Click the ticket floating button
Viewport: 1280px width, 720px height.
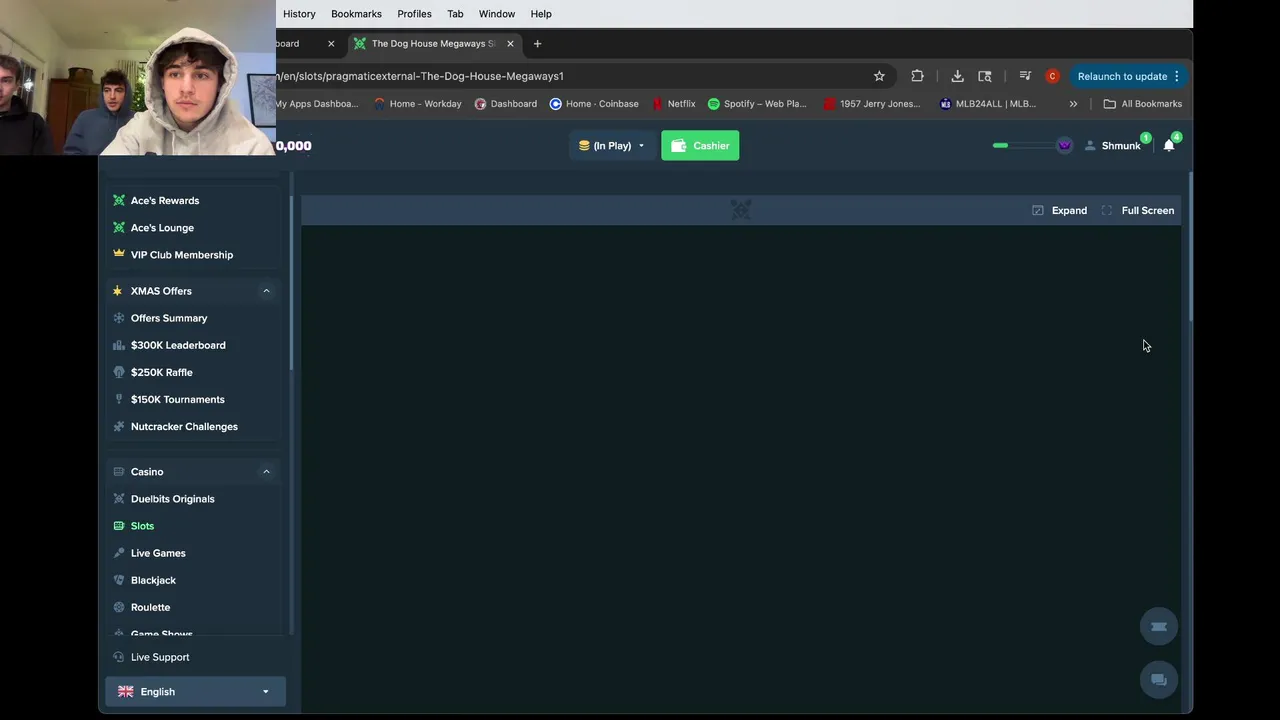[1159, 627]
